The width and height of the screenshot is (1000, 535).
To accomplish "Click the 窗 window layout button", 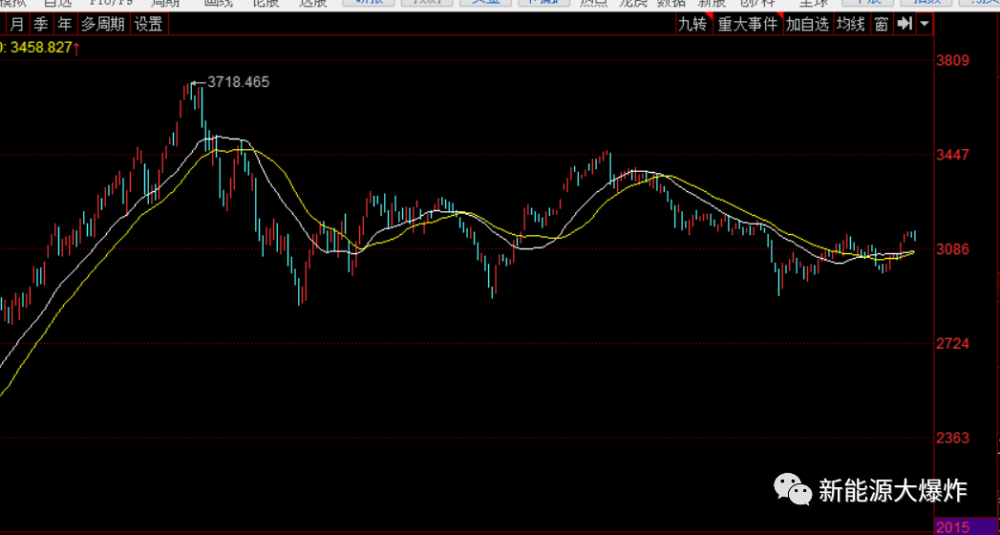I will (882, 25).
